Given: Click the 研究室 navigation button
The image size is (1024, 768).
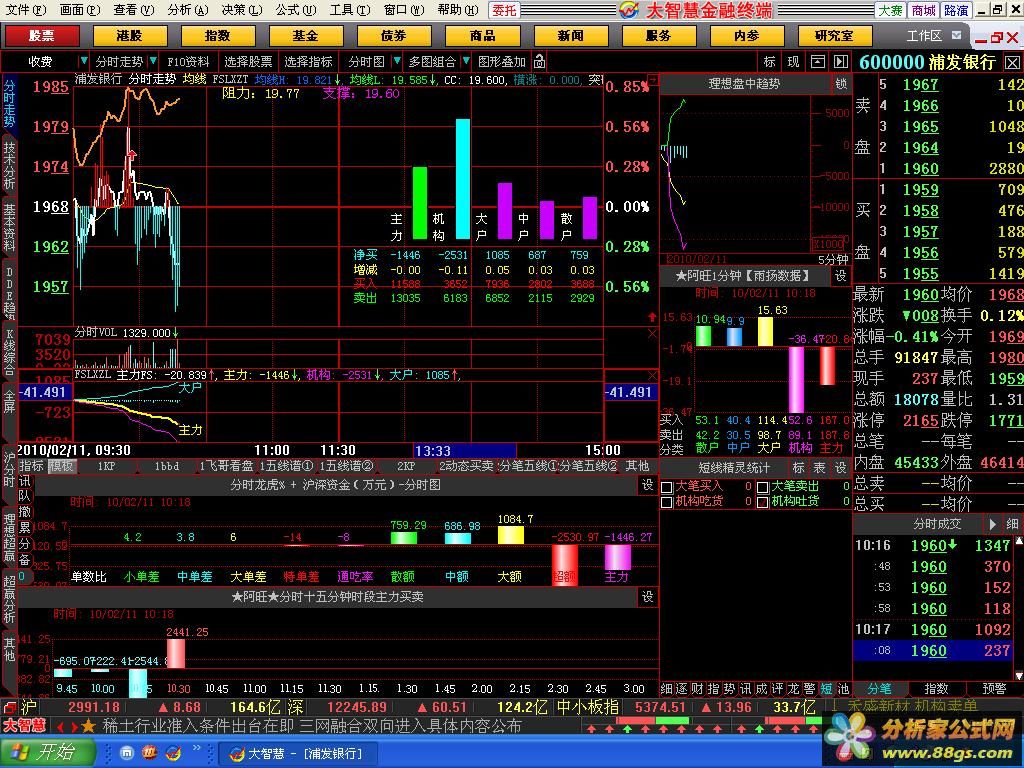Looking at the screenshot, I should coord(834,35).
